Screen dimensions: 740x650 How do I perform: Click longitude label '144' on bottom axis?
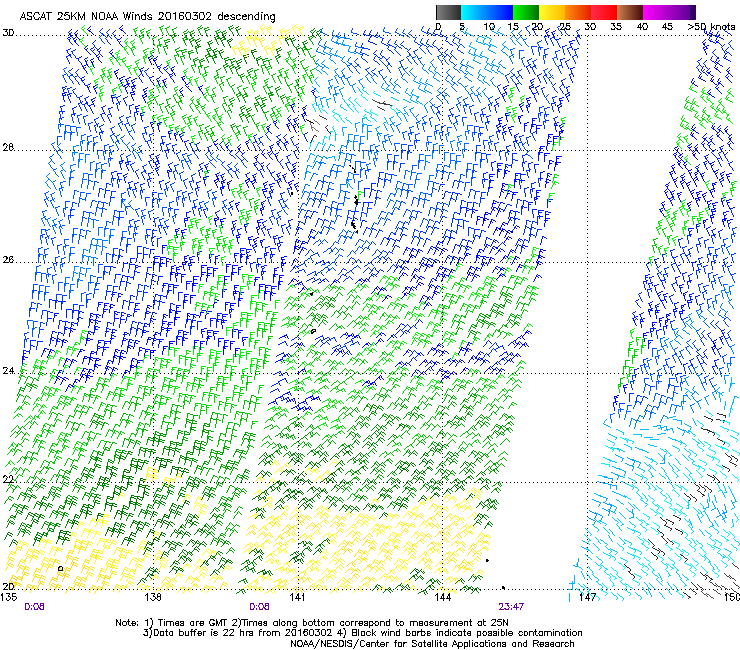coord(443,597)
